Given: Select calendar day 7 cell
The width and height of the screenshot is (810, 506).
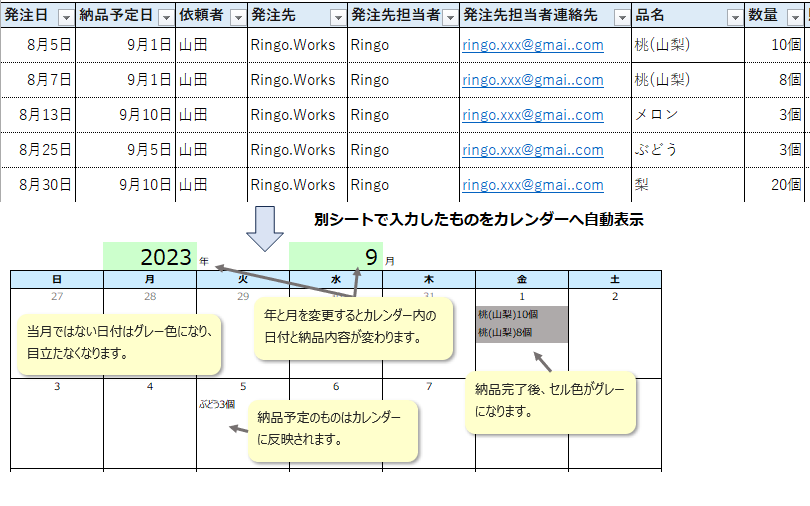Looking at the screenshot, I should click(x=429, y=386).
